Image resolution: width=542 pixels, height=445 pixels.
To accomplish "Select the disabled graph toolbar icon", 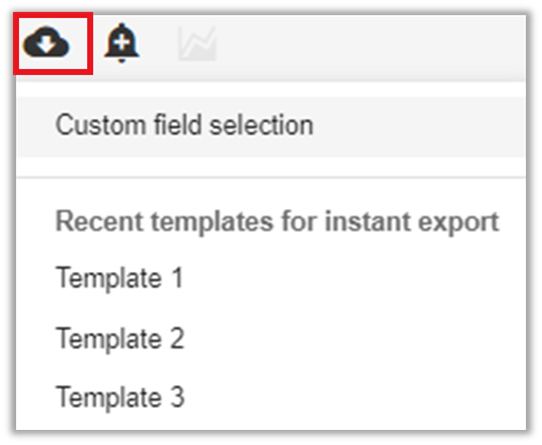I will (197, 44).
